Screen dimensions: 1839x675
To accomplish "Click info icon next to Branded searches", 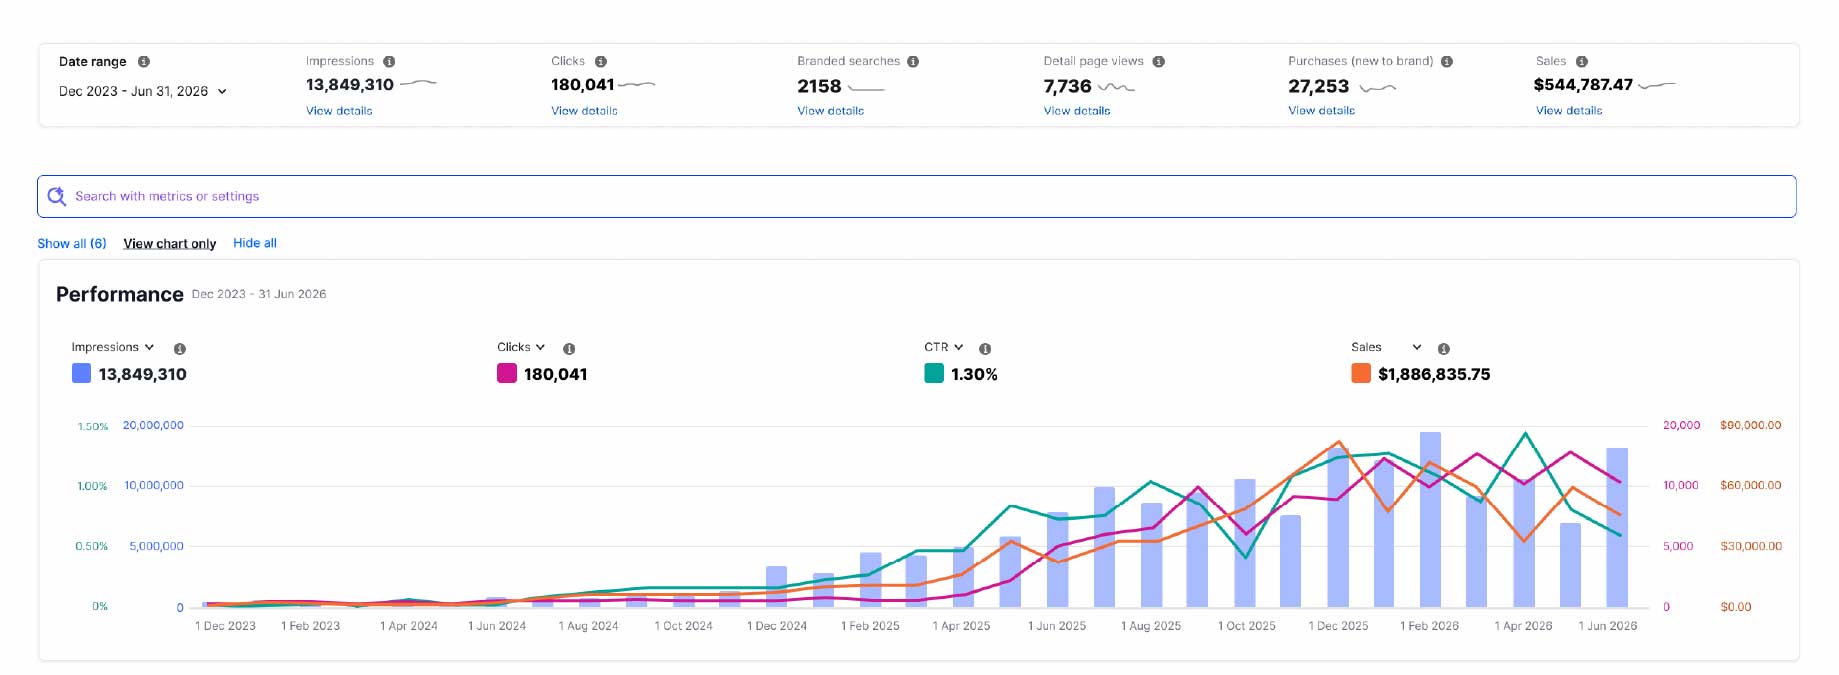I will [x=913, y=62].
